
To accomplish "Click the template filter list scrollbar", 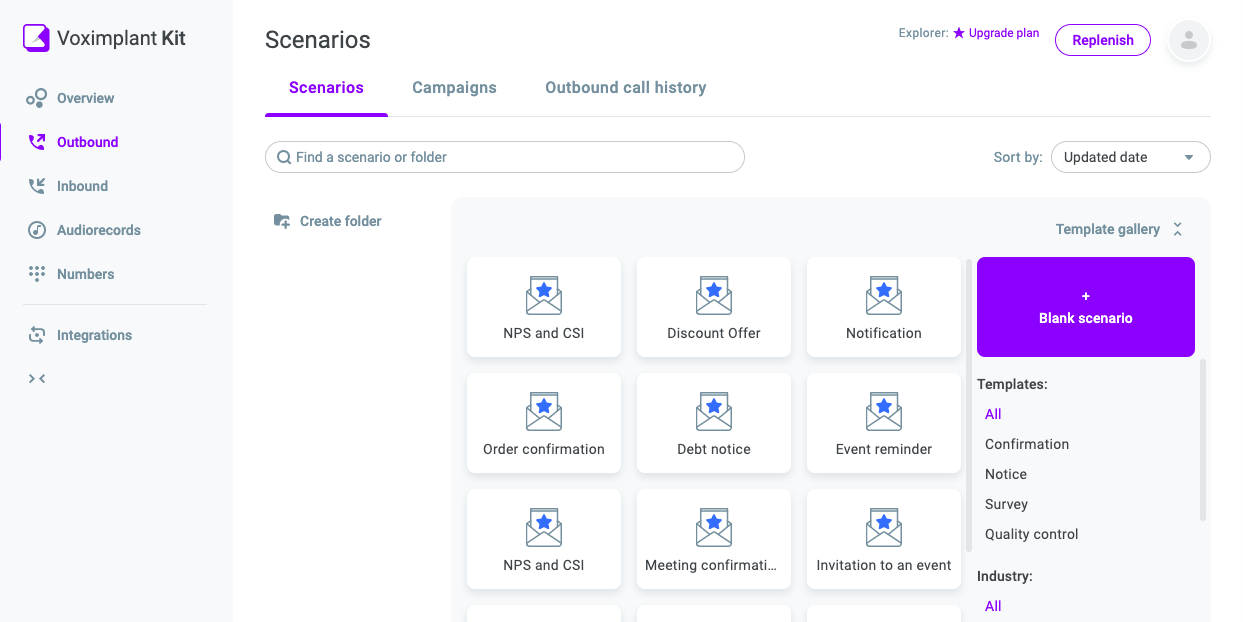I will (x=1203, y=440).
